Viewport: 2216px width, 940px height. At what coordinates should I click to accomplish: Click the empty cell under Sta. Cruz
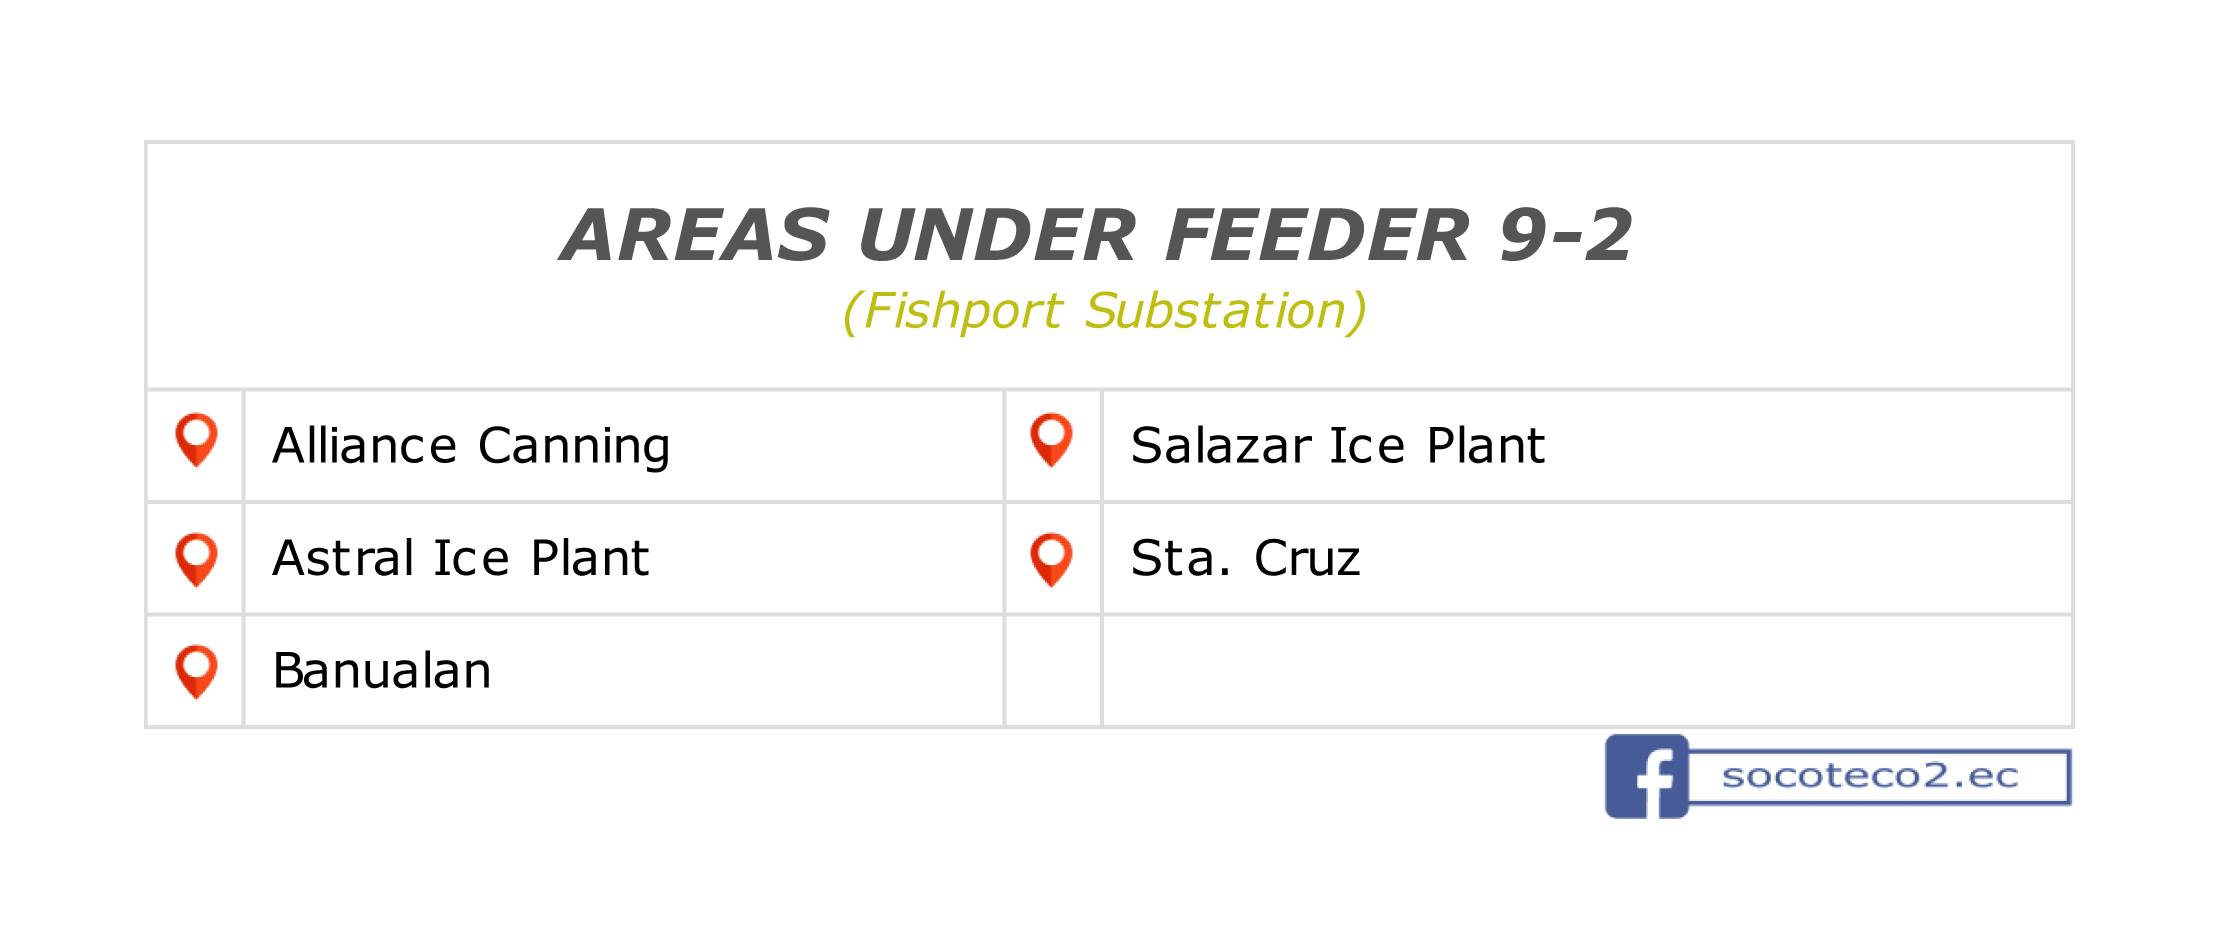[1586, 670]
